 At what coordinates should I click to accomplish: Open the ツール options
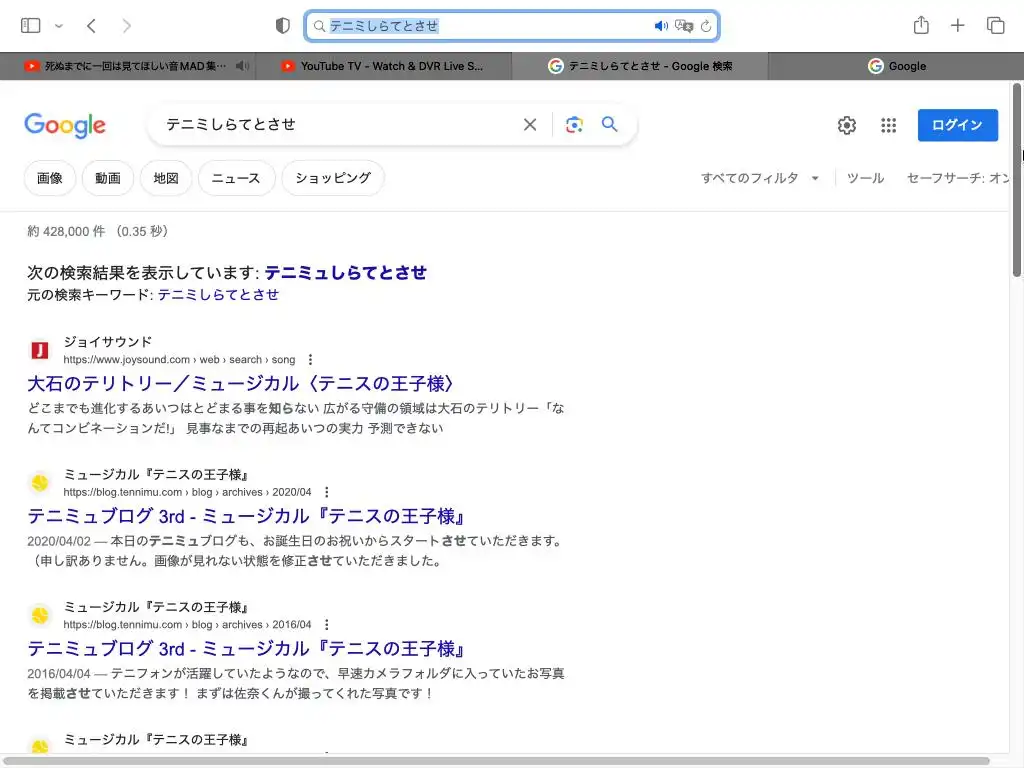(865, 178)
